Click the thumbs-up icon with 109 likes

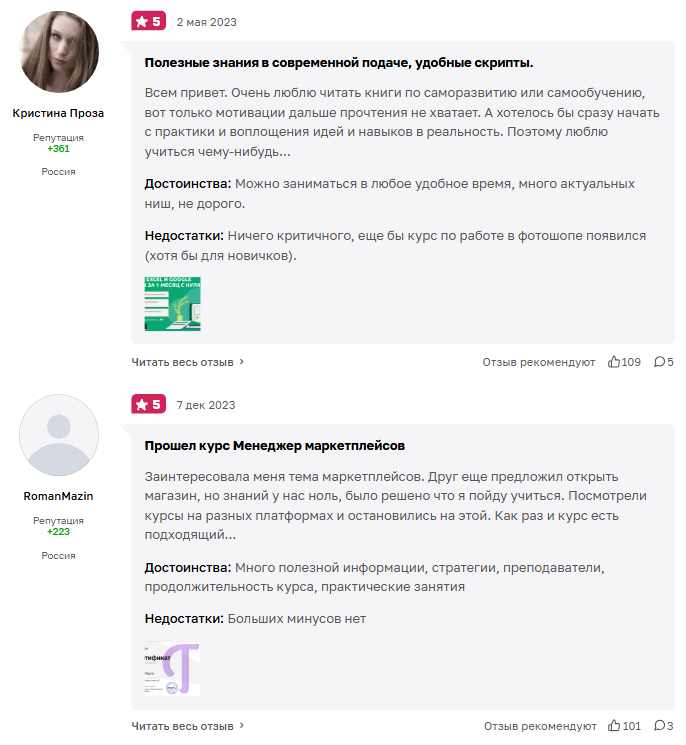(614, 362)
